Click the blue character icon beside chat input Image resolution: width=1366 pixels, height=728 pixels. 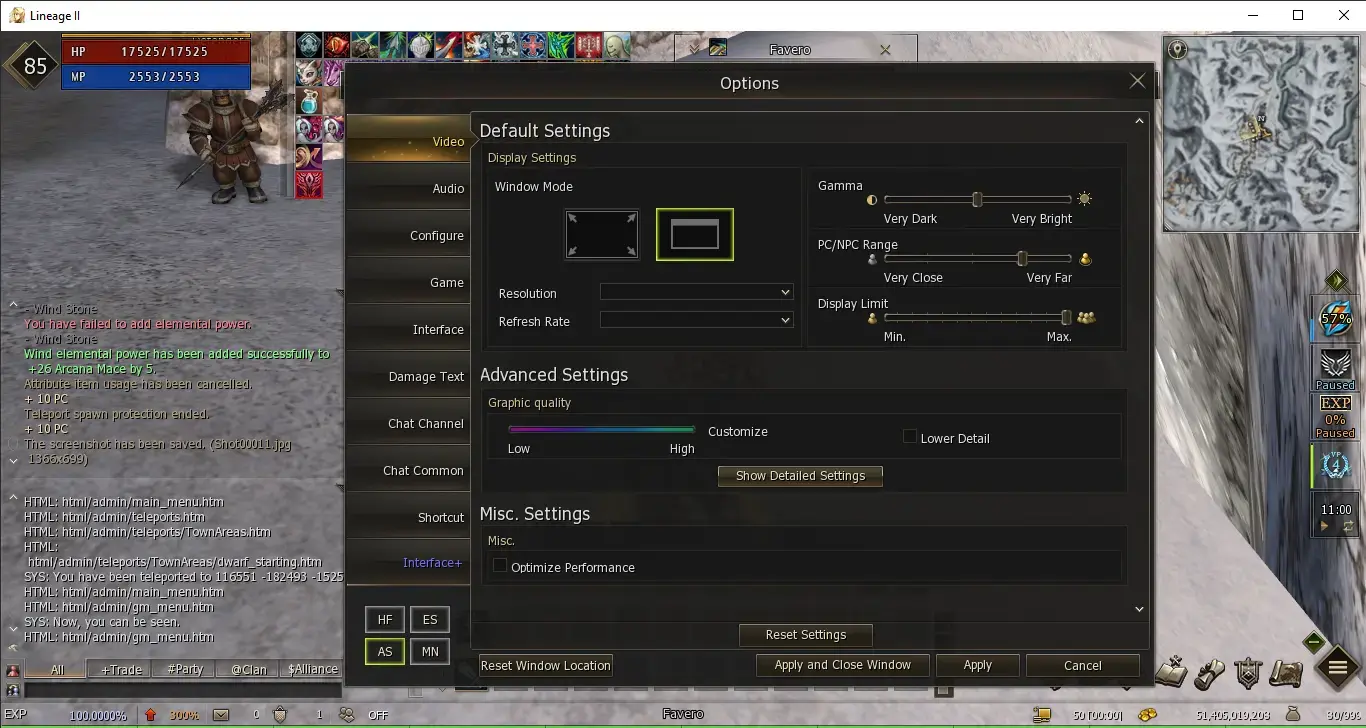click(x=13, y=690)
